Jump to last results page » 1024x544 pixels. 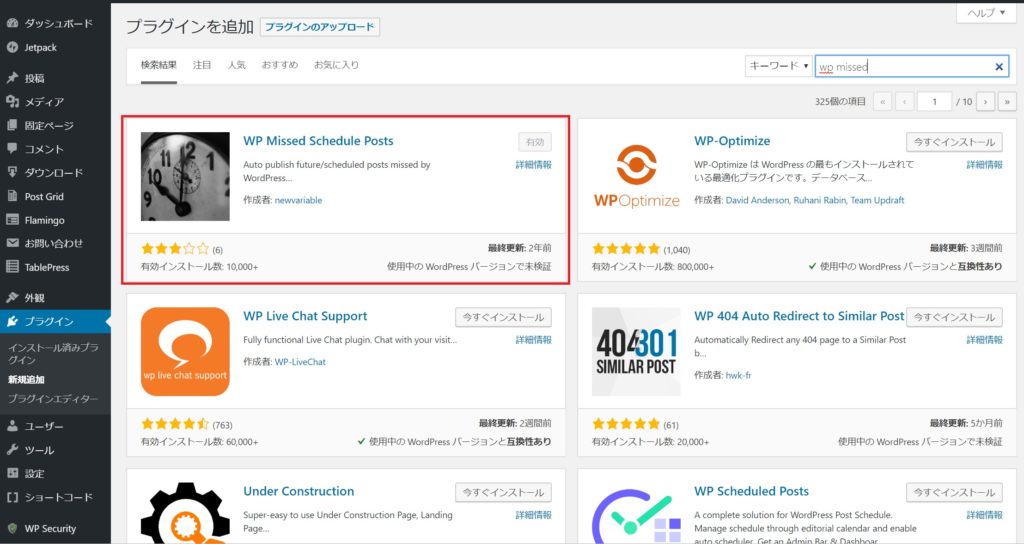1007,102
